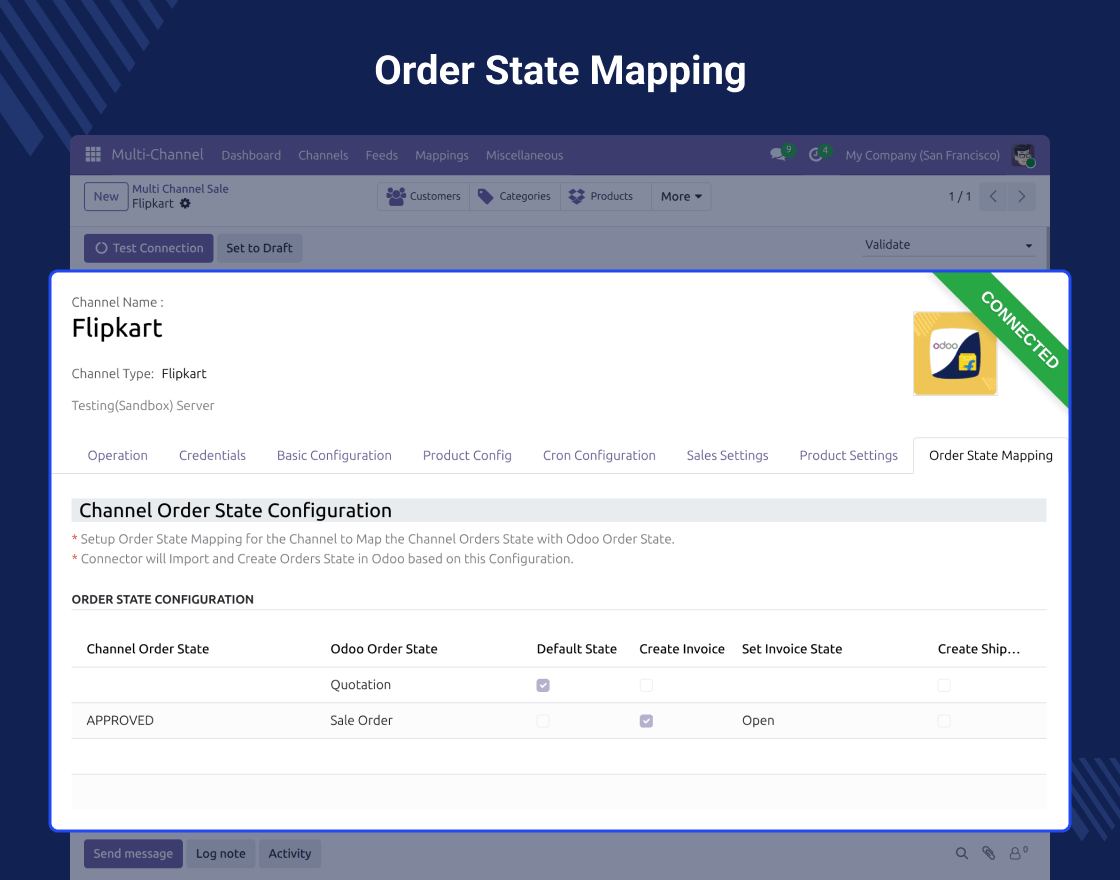Image resolution: width=1120 pixels, height=880 pixels.
Task: Open the Mappings menu
Action: [x=441, y=155]
